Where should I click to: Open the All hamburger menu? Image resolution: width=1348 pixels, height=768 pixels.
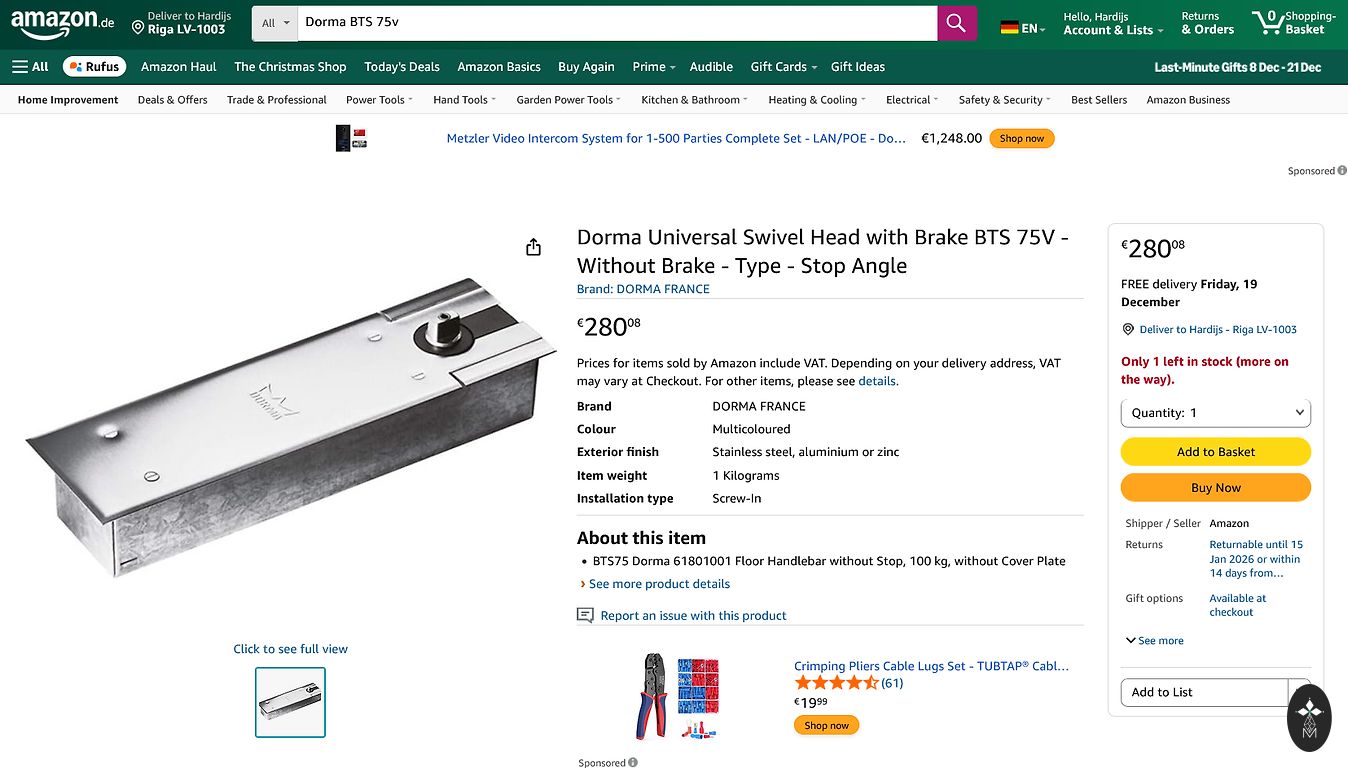coord(30,67)
